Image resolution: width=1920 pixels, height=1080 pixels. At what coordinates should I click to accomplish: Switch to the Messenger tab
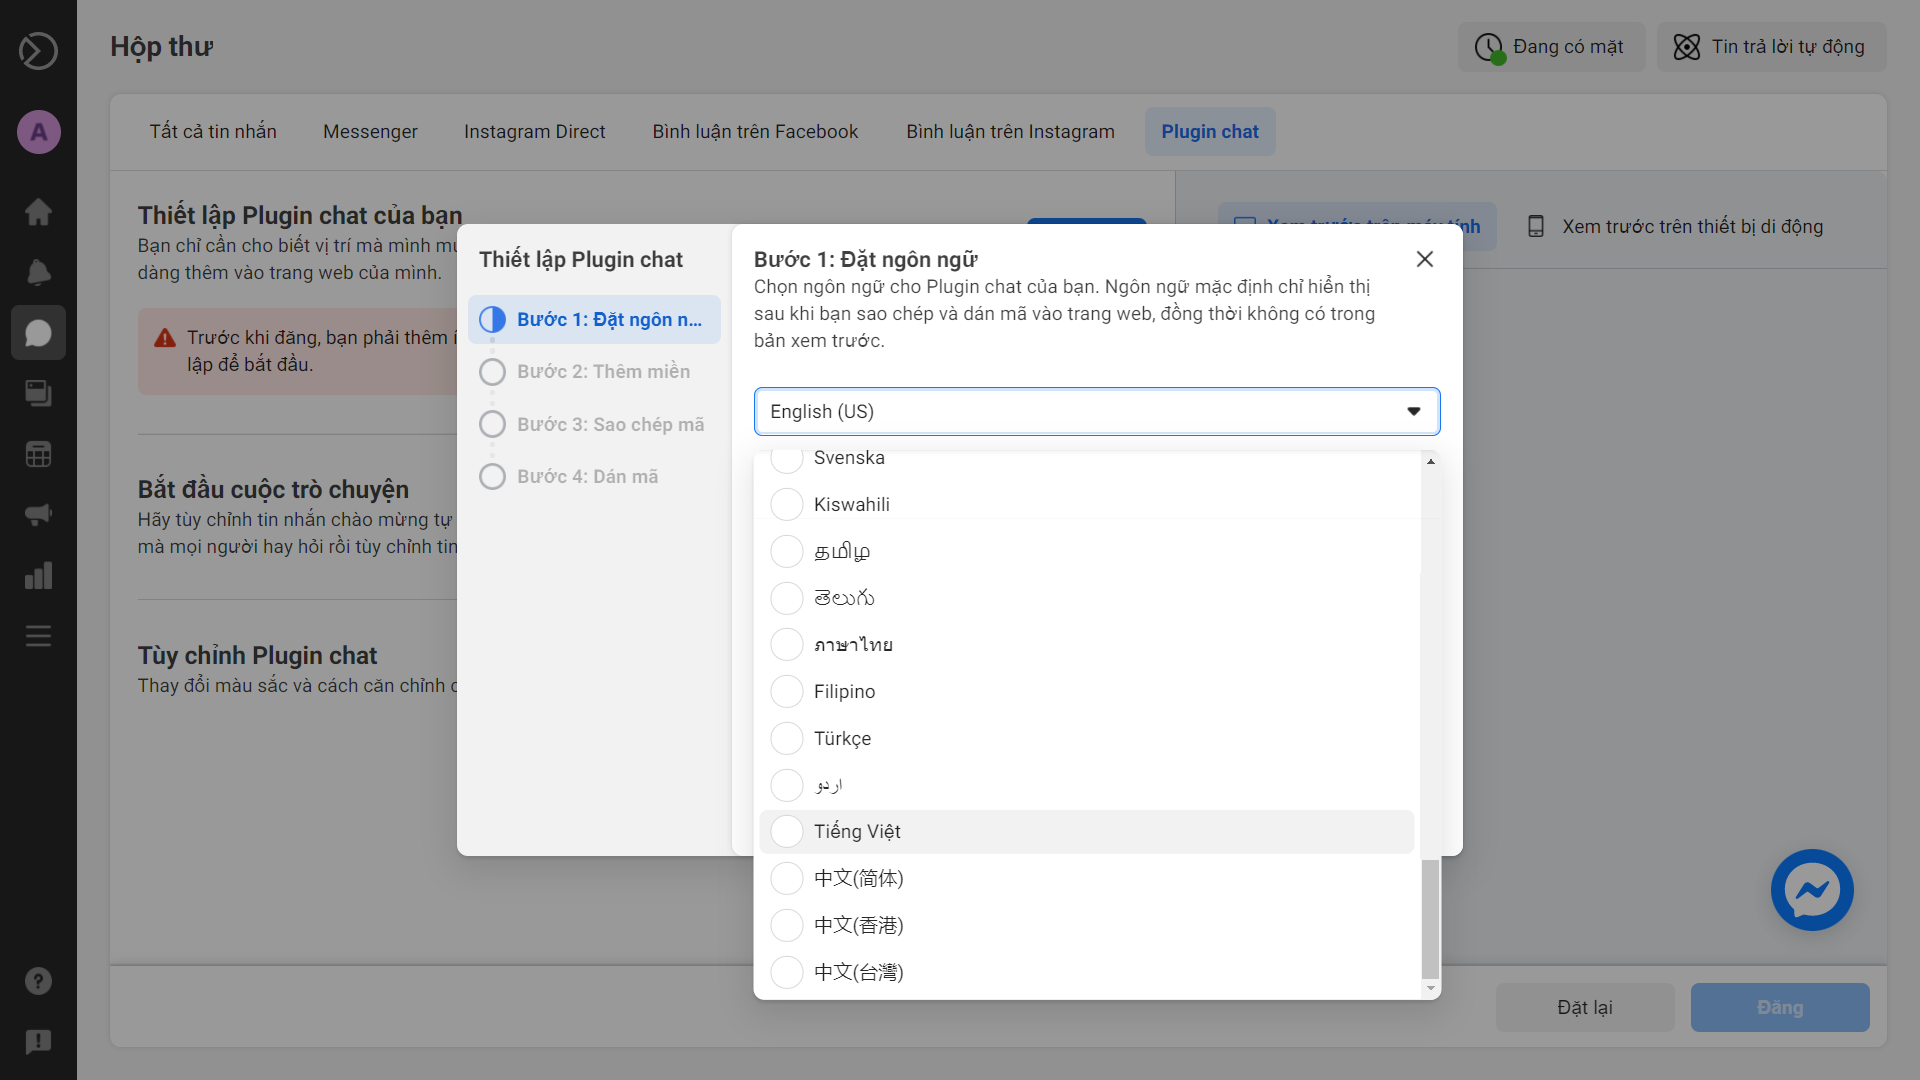(370, 132)
